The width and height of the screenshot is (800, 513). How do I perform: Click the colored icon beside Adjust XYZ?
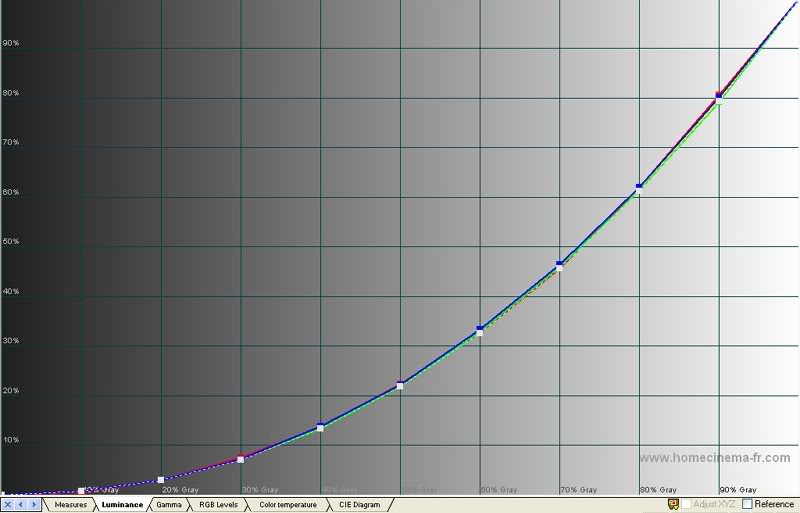(674, 504)
